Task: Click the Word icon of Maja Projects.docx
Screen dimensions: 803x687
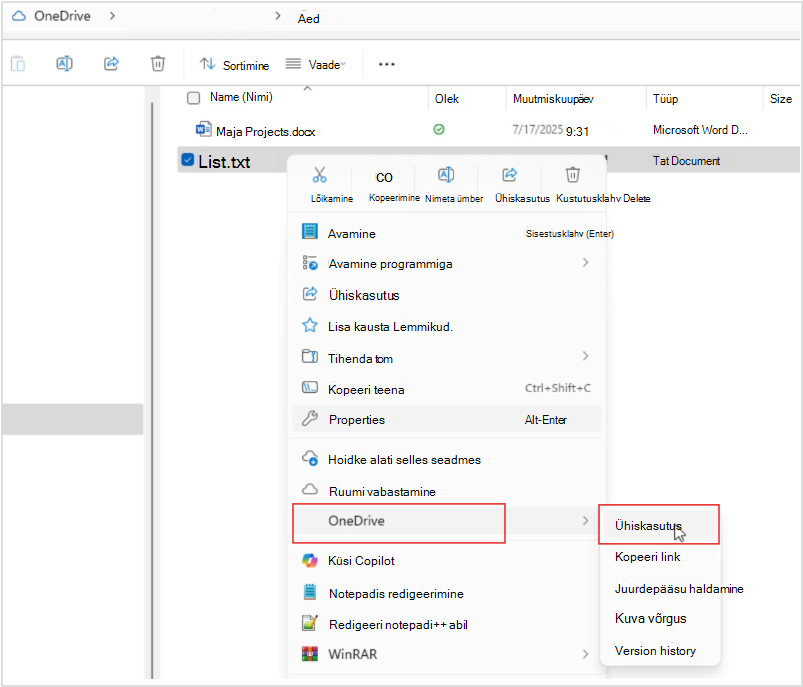Action: pos(203,129)
